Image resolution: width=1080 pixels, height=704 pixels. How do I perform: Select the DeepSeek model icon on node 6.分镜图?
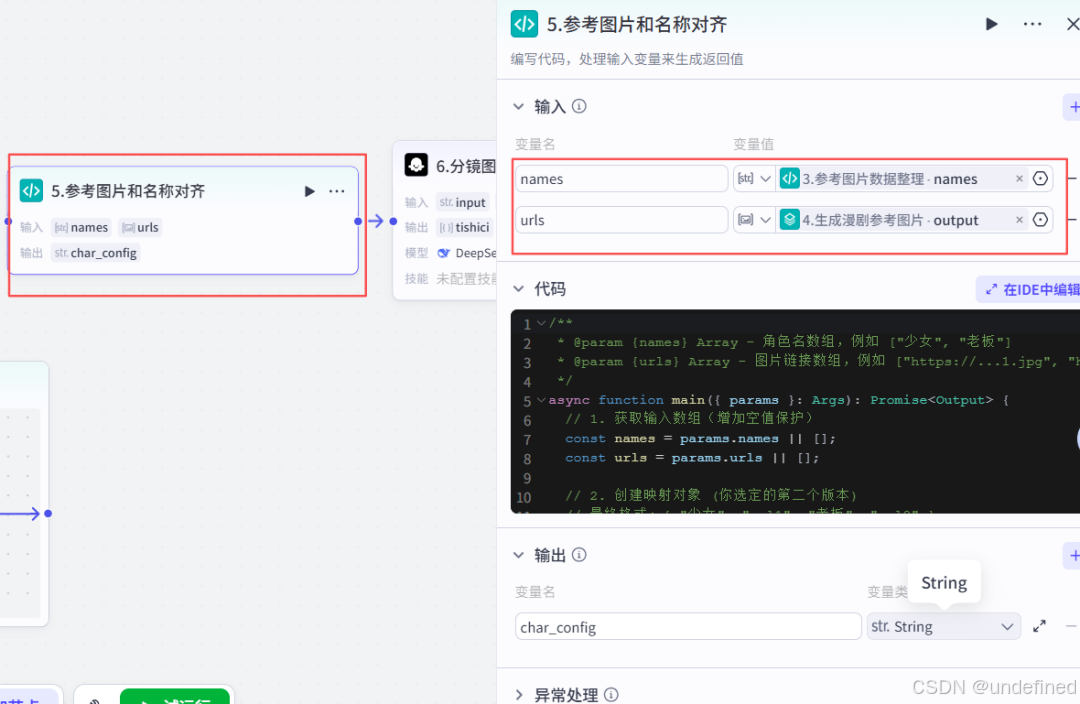(x=443, y=252)
